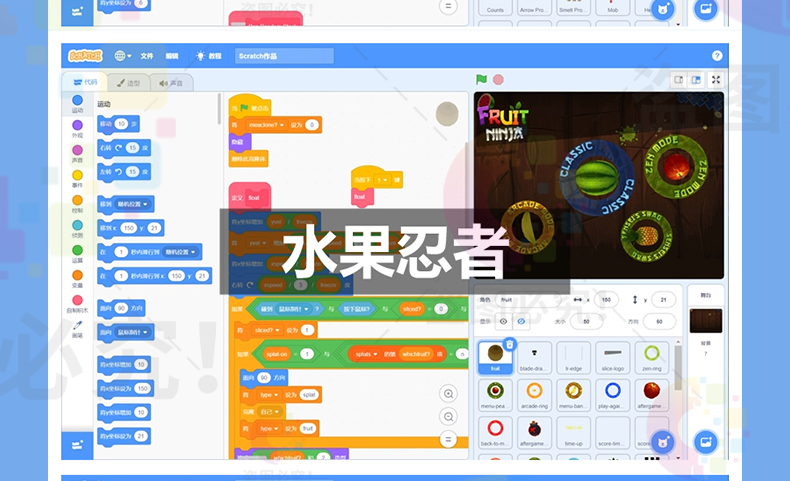
Task: Open the 文件 menu
Action: pos(147,56)
